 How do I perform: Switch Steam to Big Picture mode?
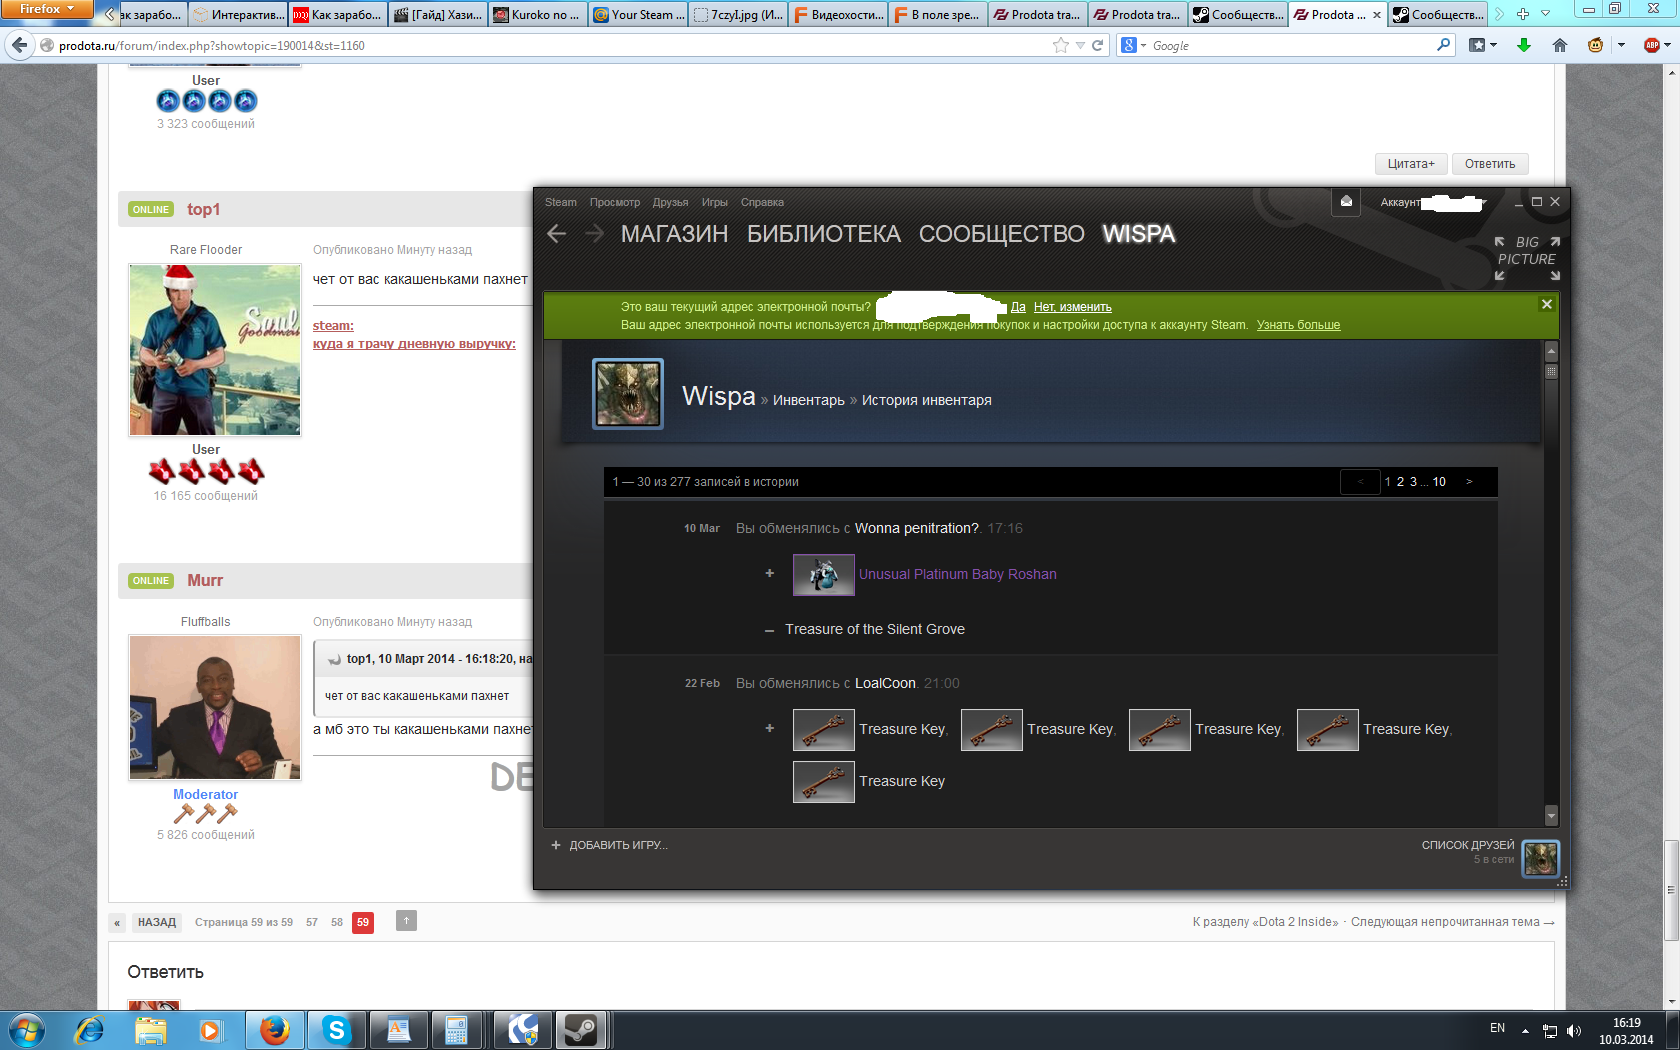tap(1526, 258)
